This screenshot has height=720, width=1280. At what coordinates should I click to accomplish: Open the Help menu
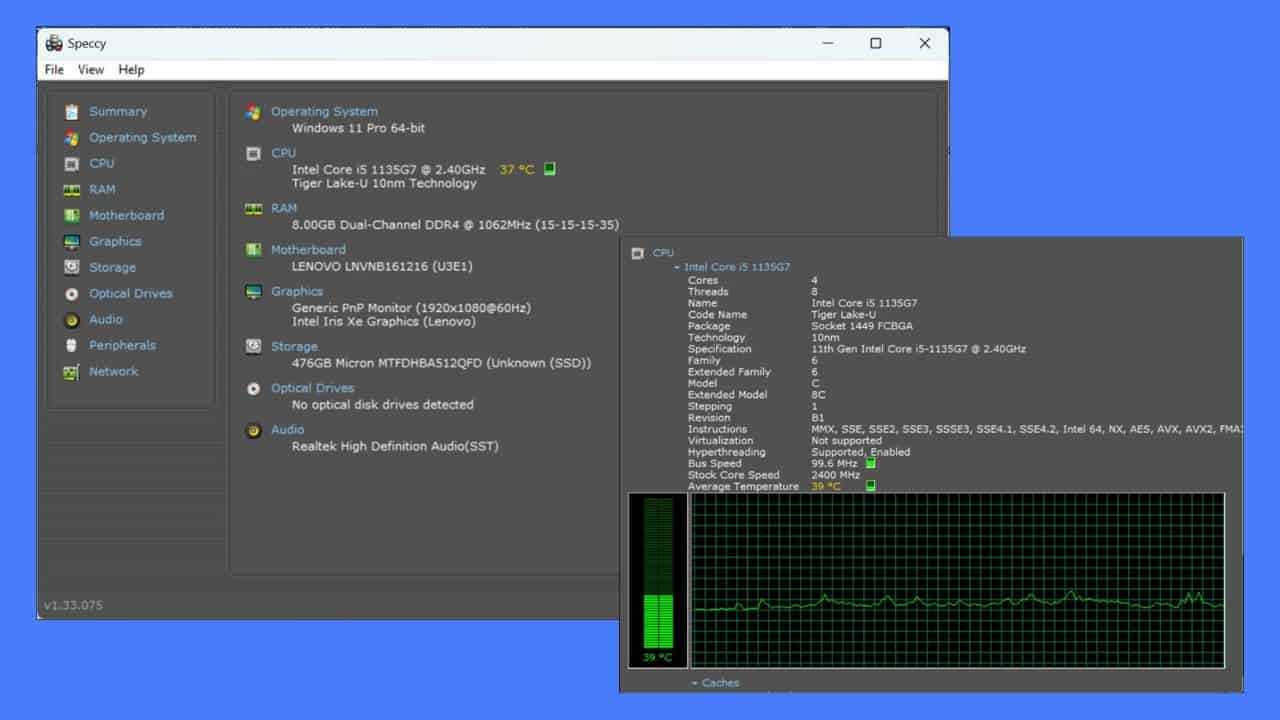[131, 70]
